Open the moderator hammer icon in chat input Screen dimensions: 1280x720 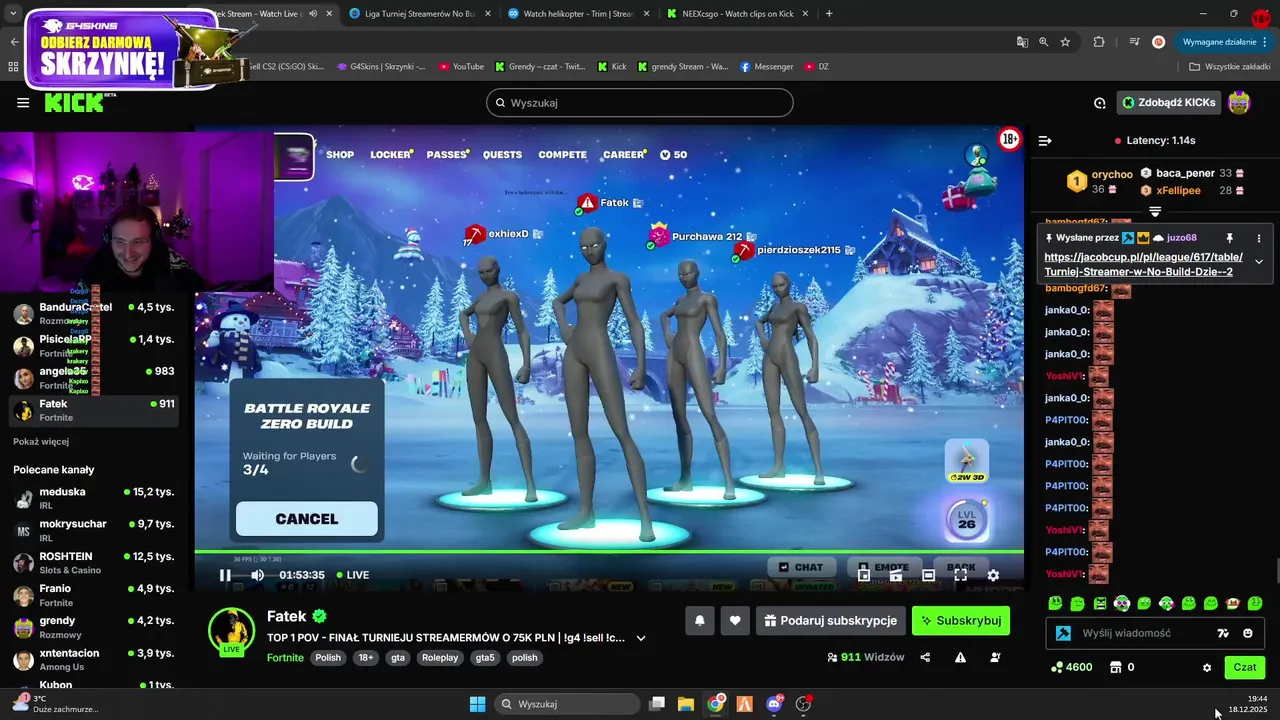coord(1064,633)
